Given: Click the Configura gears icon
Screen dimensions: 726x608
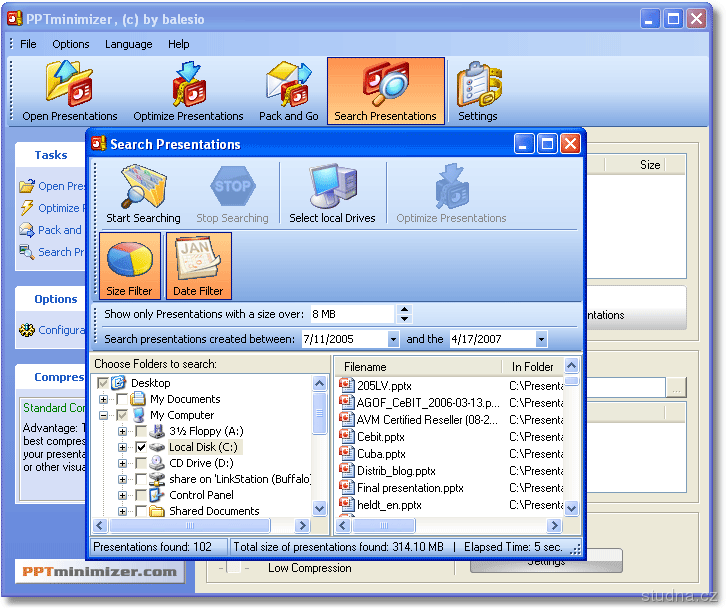Looking at the screenshot, I should coord(27,330).
